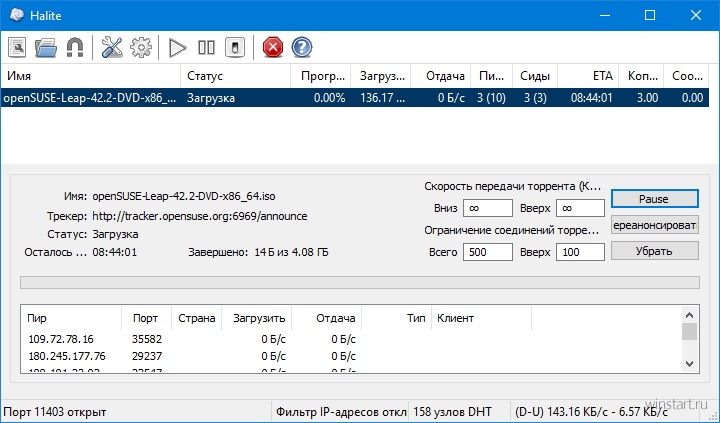Screen dimensions: 720x423
Task: Click the Halite app icon in title bar
Action: pyautogui.click(x=17, y=15)
